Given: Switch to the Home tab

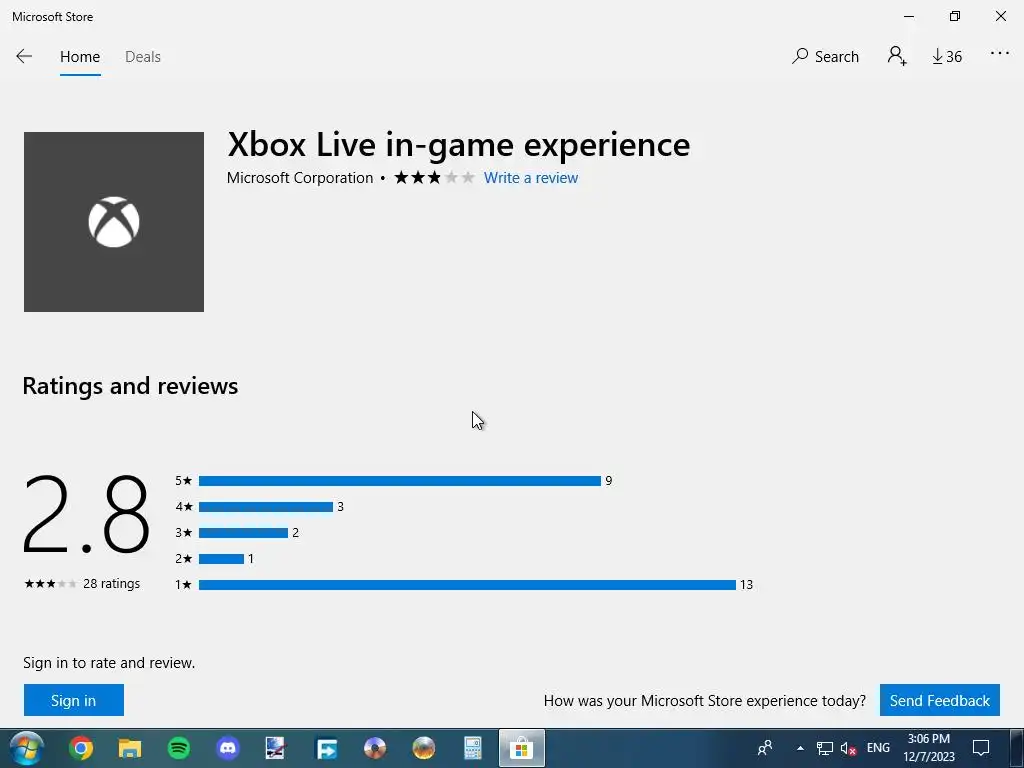Looking at the screenshot, I should (80, 57).
